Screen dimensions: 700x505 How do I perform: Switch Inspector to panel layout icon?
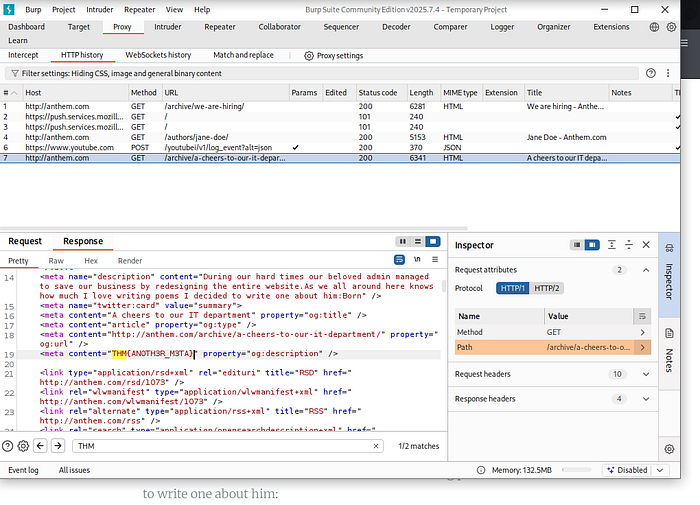click(x=592, y=245)
